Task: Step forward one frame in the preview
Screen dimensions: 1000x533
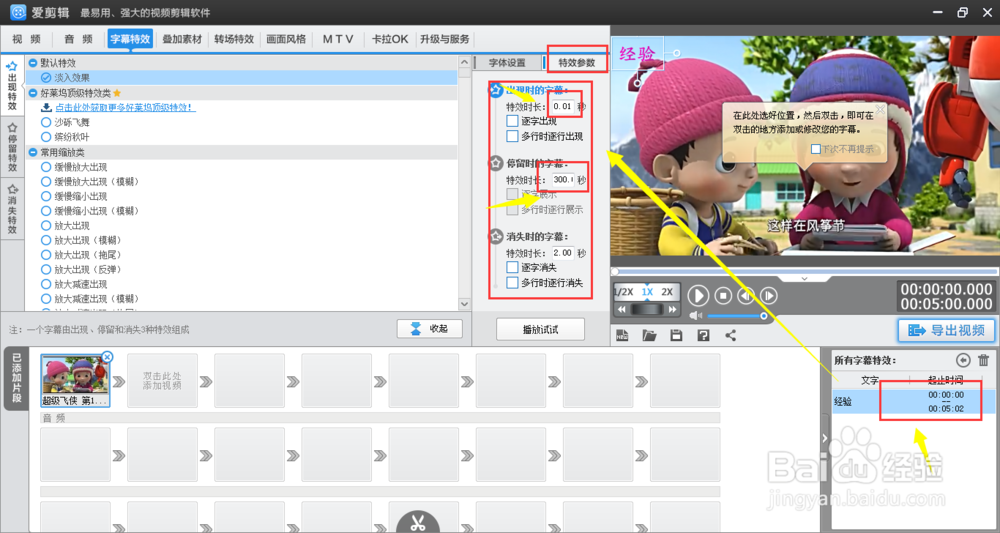Action: click(x=768, y=296)
